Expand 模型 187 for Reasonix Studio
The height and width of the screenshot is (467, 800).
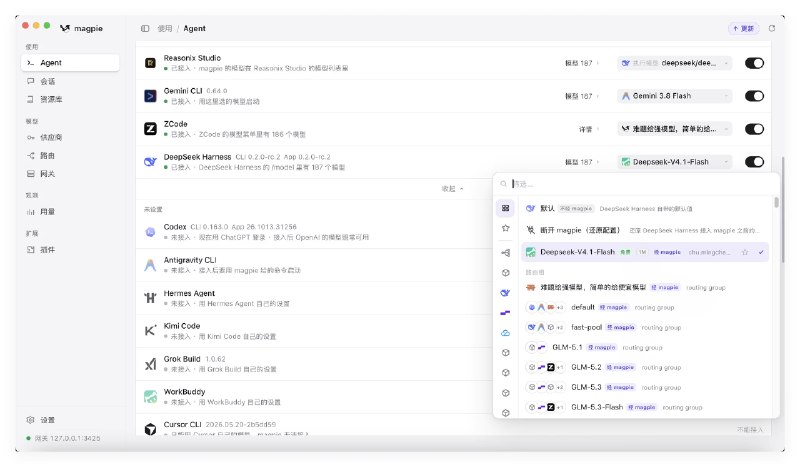[582, 63]
